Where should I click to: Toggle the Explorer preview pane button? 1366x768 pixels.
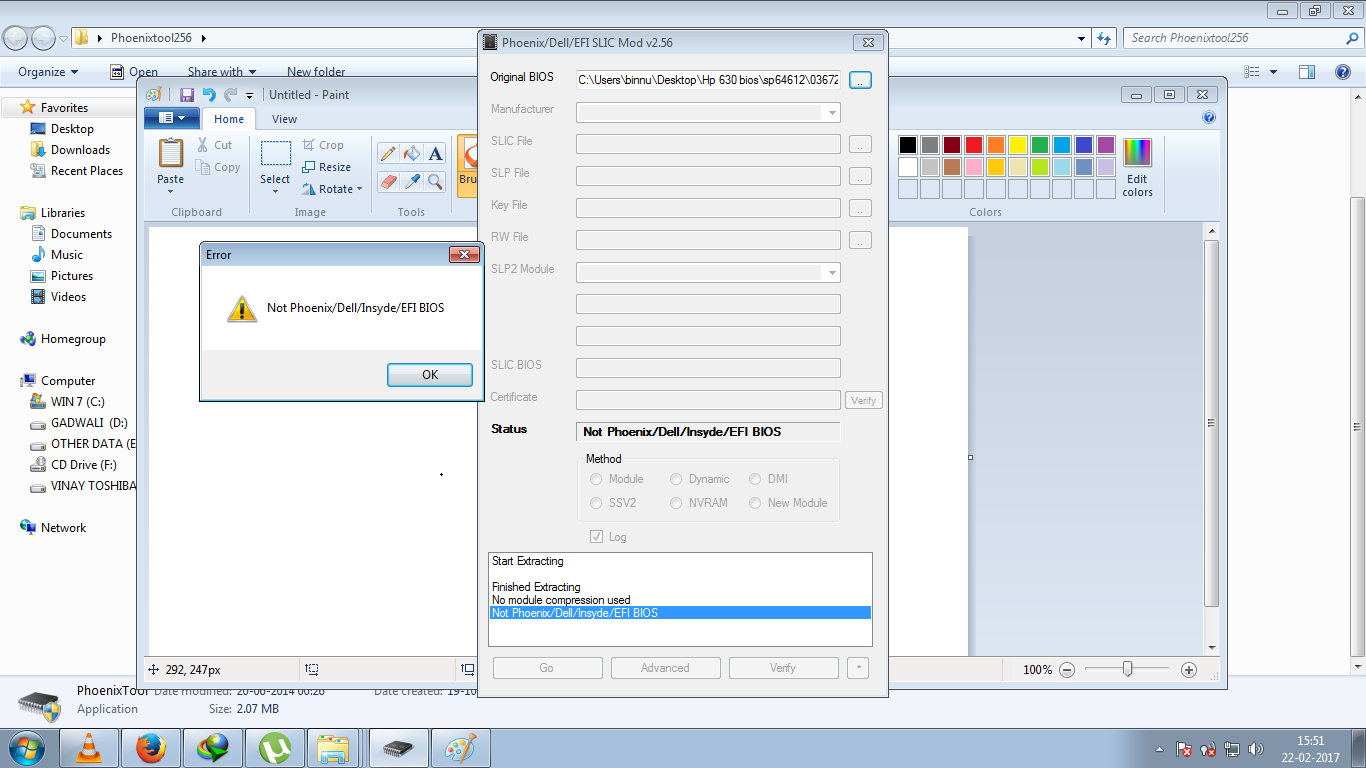pos(1306,72)
